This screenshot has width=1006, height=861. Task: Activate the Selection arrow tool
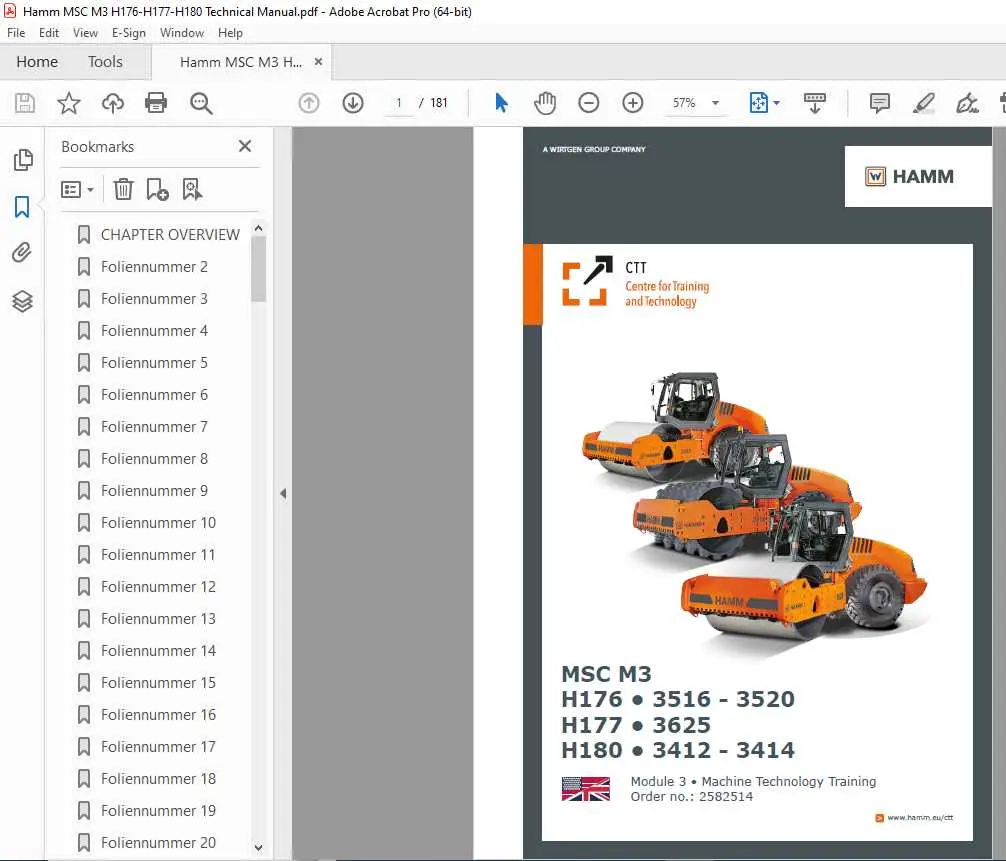pos(502,103)
